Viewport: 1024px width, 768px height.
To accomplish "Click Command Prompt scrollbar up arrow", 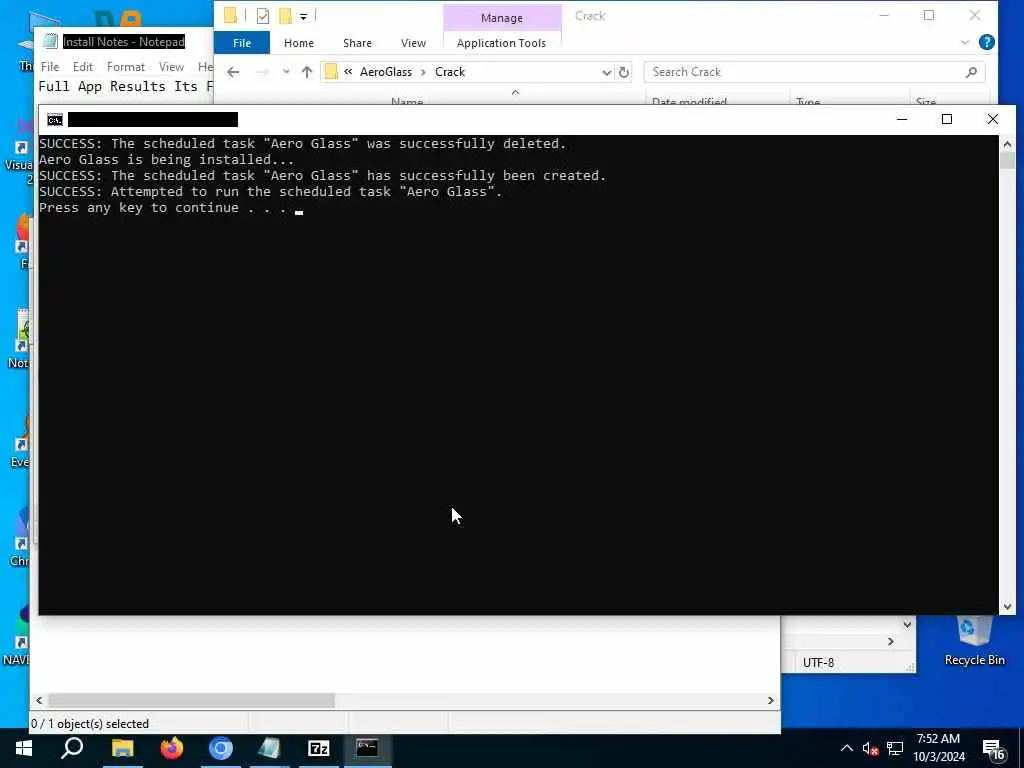I will pyautogui.click(x=1007, y=144).
